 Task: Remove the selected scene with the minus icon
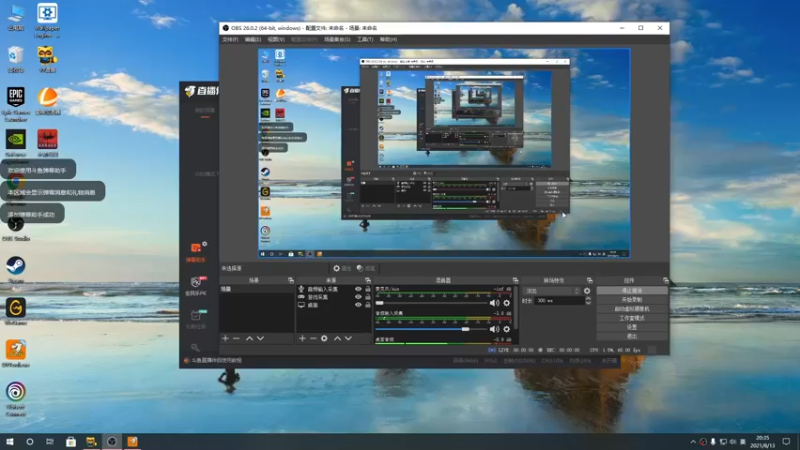click(236, 338)
